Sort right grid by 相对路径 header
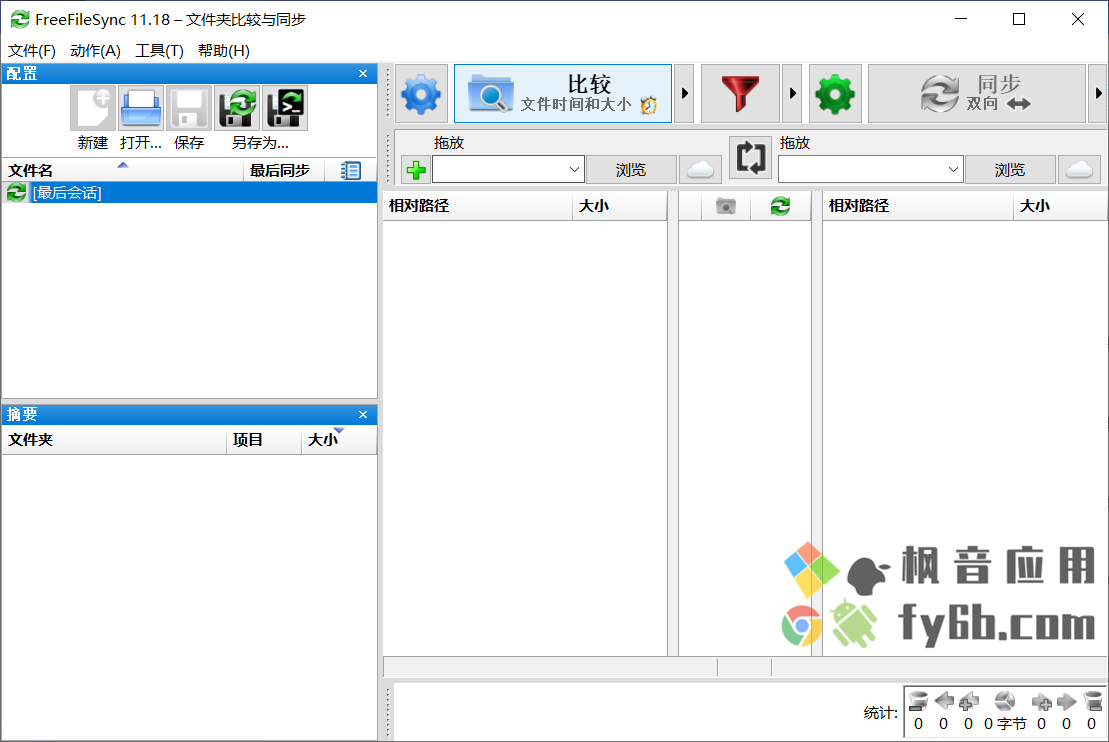The height and width of the screenshot is (742, 1109). click(x=918, y=206)
